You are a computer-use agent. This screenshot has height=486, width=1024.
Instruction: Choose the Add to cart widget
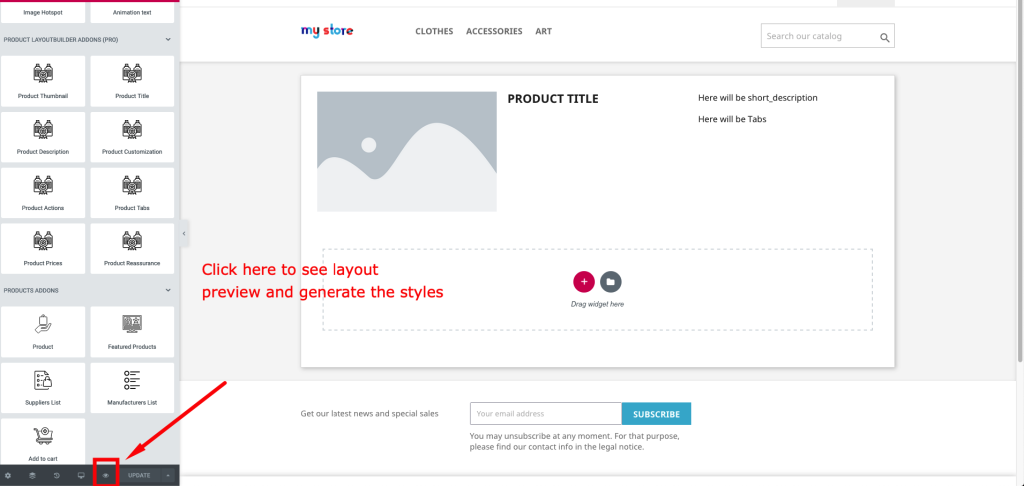click(x=43, y=443)
